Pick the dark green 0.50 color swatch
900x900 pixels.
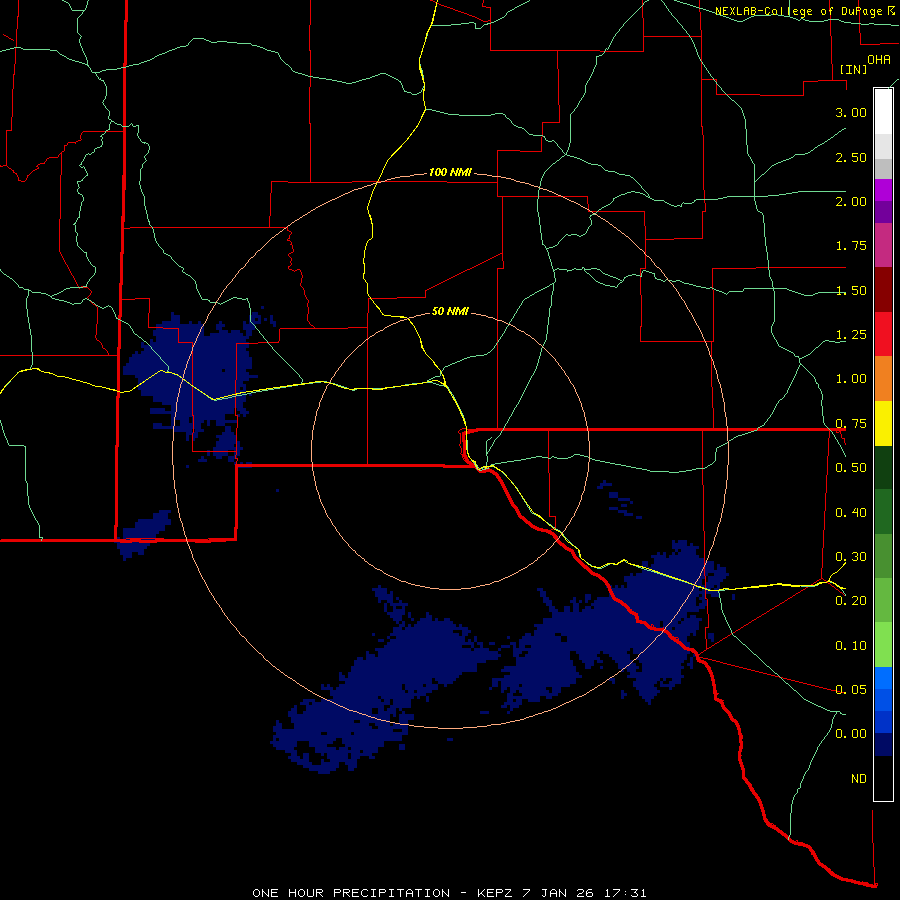[x=883, y=467]
